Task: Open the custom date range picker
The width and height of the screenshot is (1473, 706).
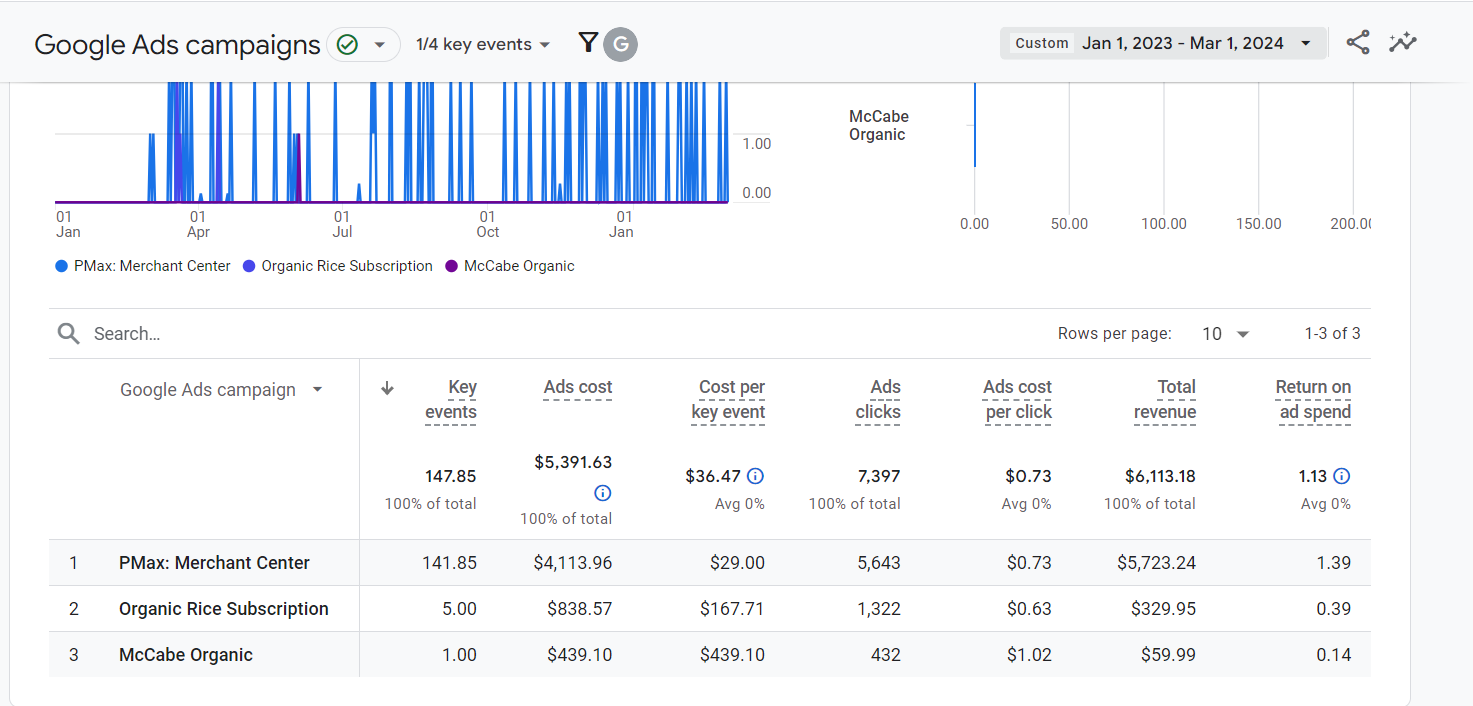Action: click(x=1164, y=43)
